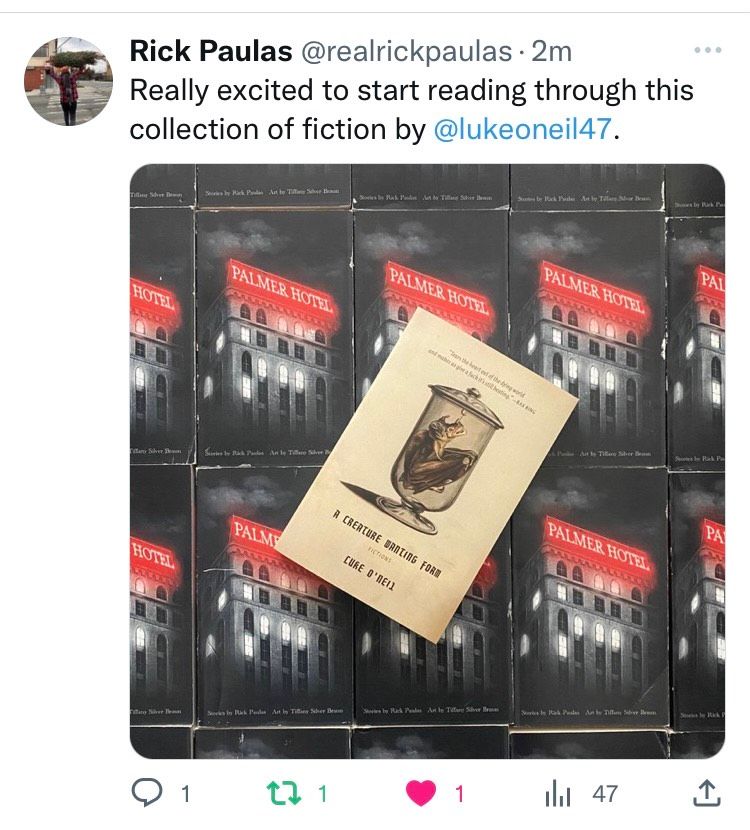Image resolution: width=750 pixels, height=830 pixels.
Task: Open the three-dot more options menu
Action: click(x=708, y=50)
